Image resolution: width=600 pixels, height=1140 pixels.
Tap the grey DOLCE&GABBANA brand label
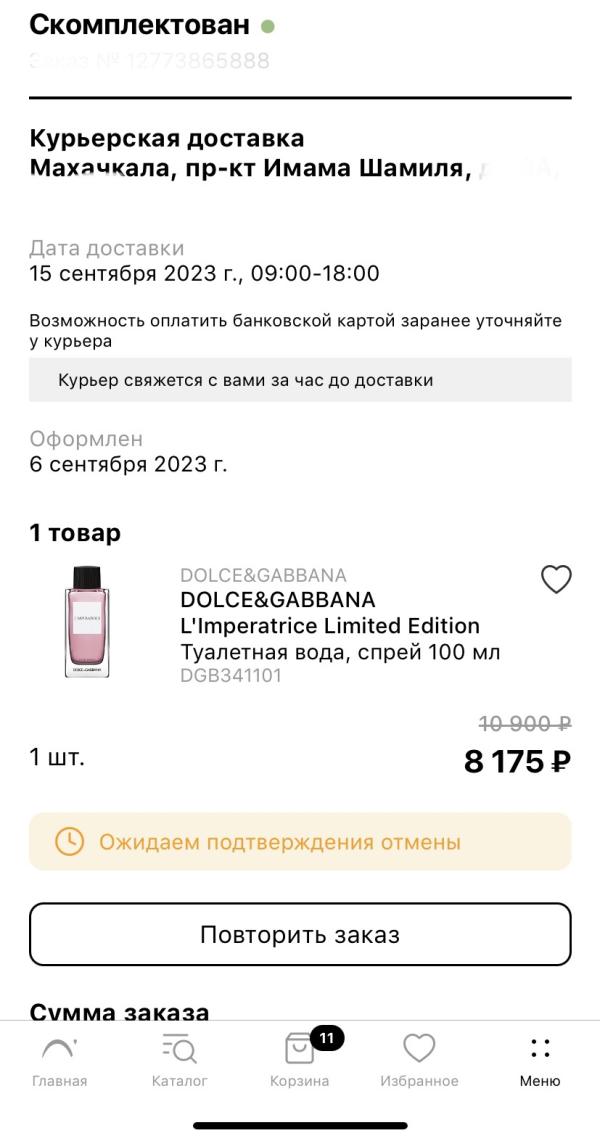pyautogui.click(x=263, y=576)
